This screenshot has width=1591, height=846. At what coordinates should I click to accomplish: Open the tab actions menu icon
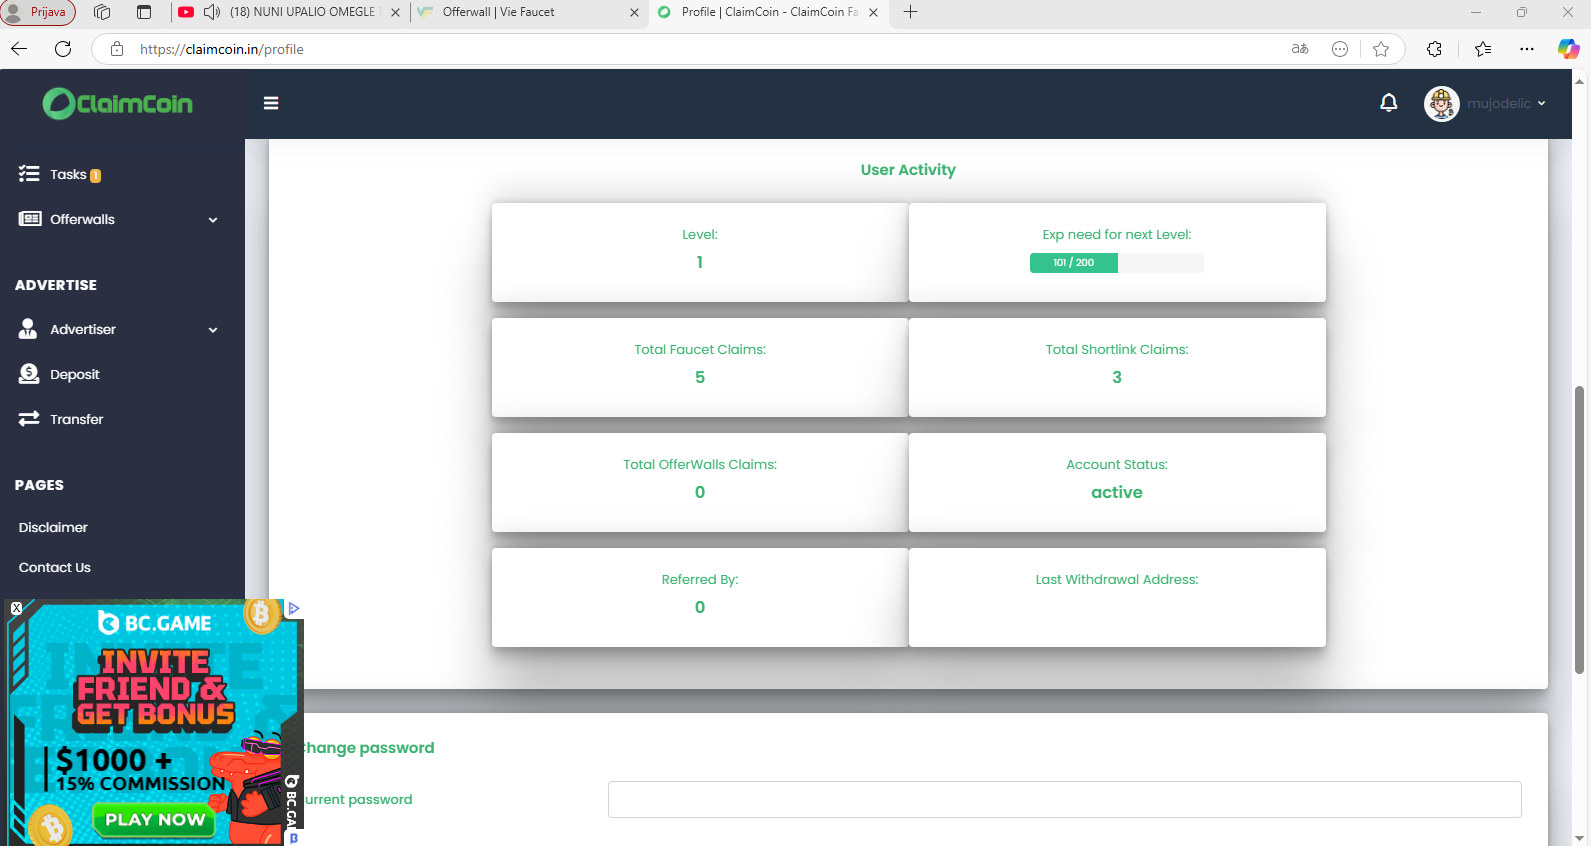tap(144, 12)
